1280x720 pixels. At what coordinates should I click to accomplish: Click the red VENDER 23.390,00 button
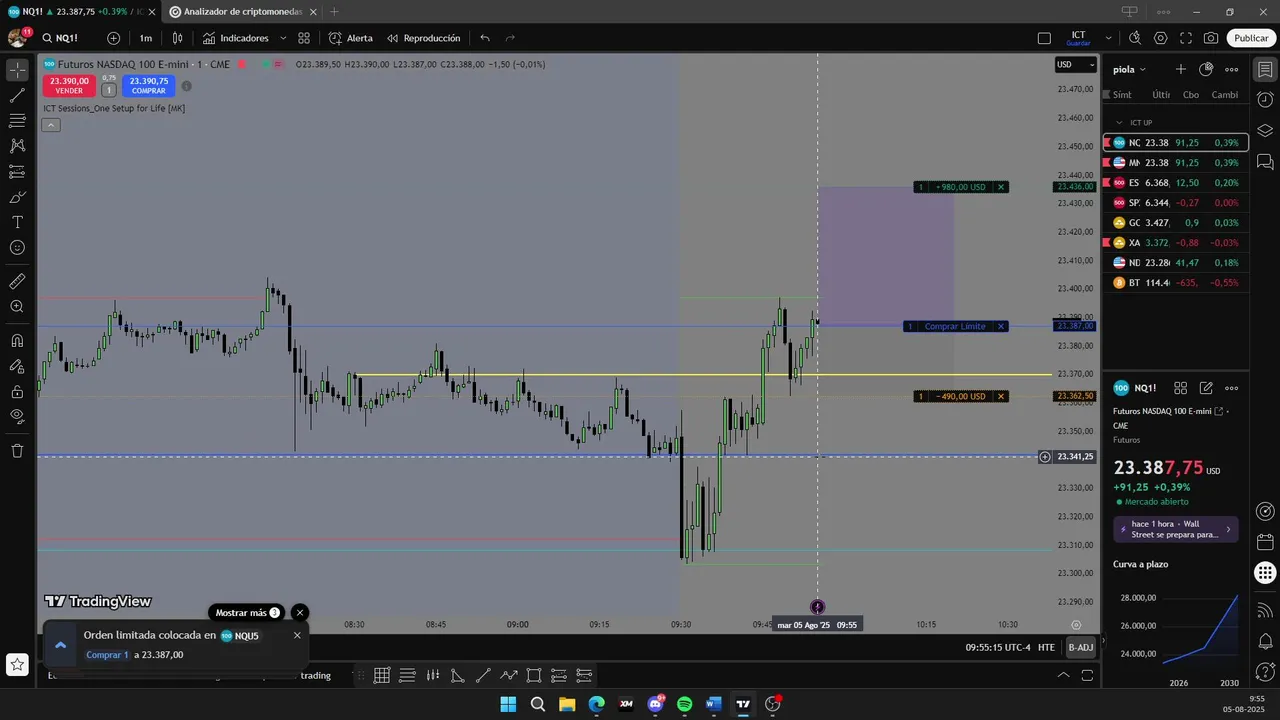tap(69, 86)
